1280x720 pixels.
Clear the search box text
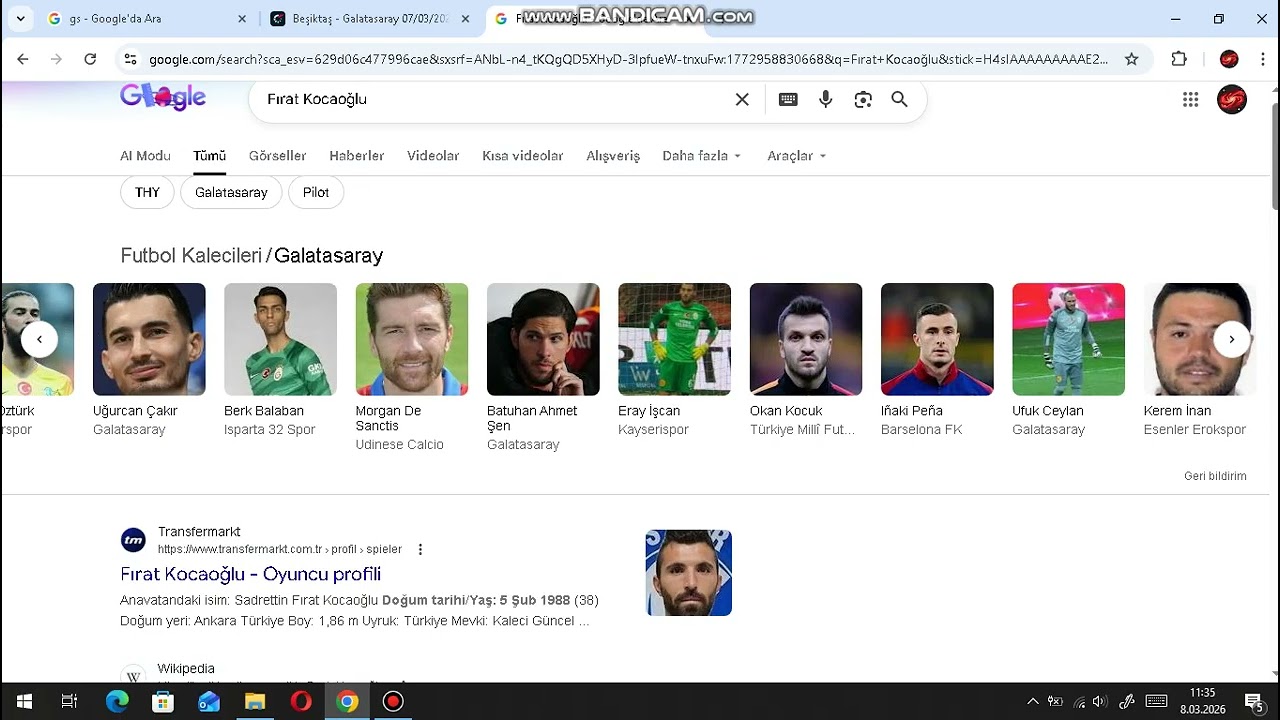[x=742, y=99]
